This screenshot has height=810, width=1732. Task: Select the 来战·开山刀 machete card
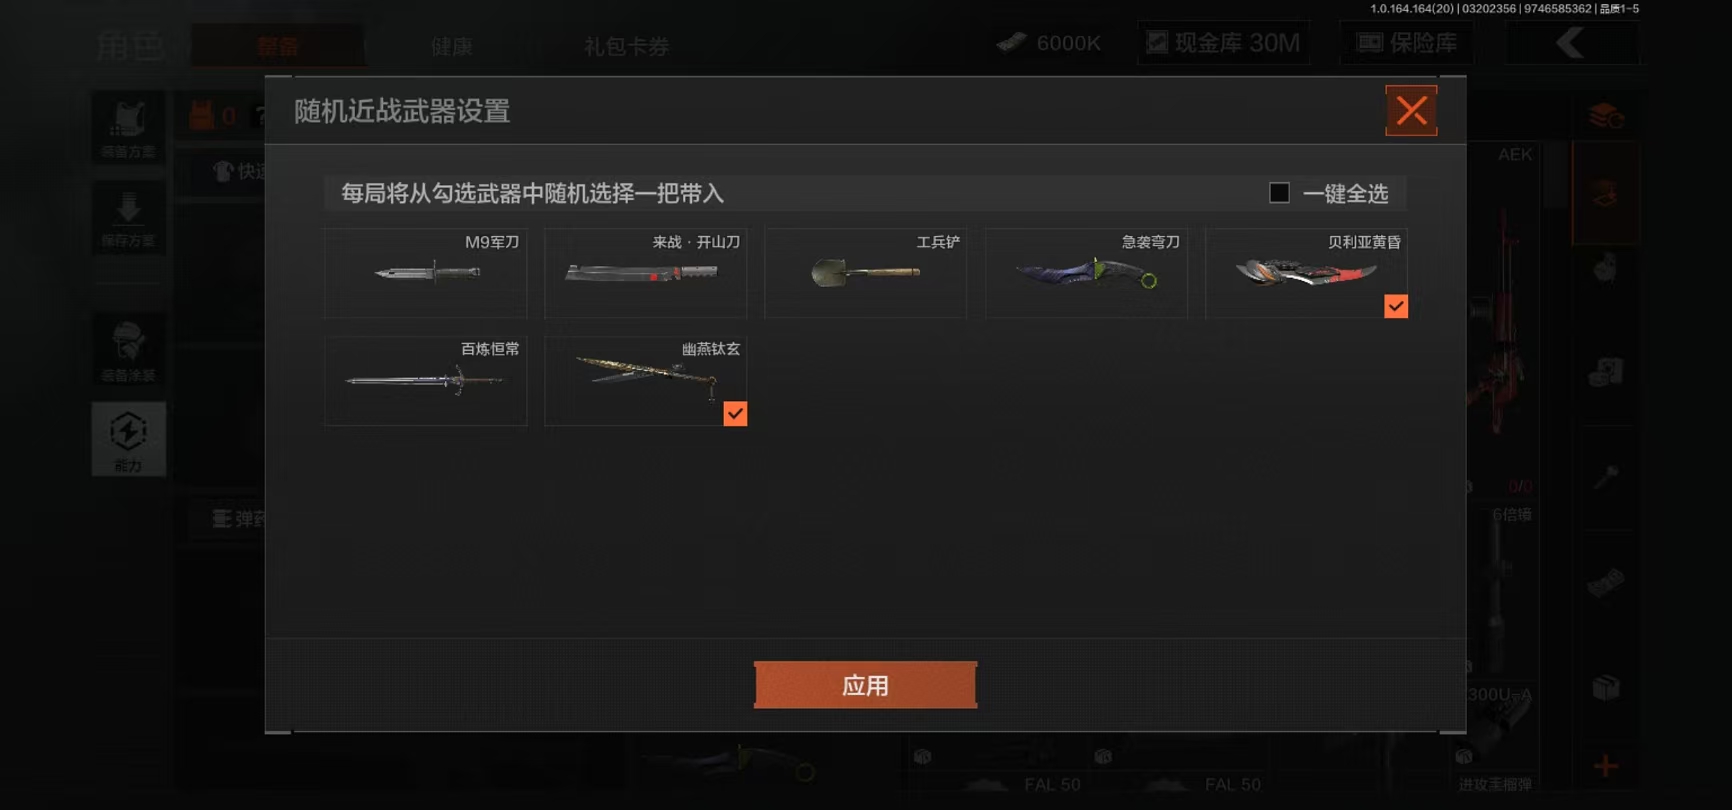(x=645, y=273)
